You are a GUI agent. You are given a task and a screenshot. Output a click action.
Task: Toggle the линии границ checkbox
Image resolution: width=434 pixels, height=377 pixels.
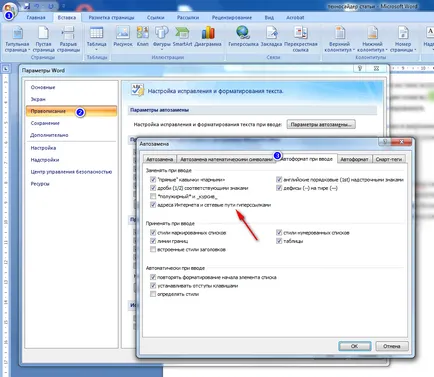153,241
